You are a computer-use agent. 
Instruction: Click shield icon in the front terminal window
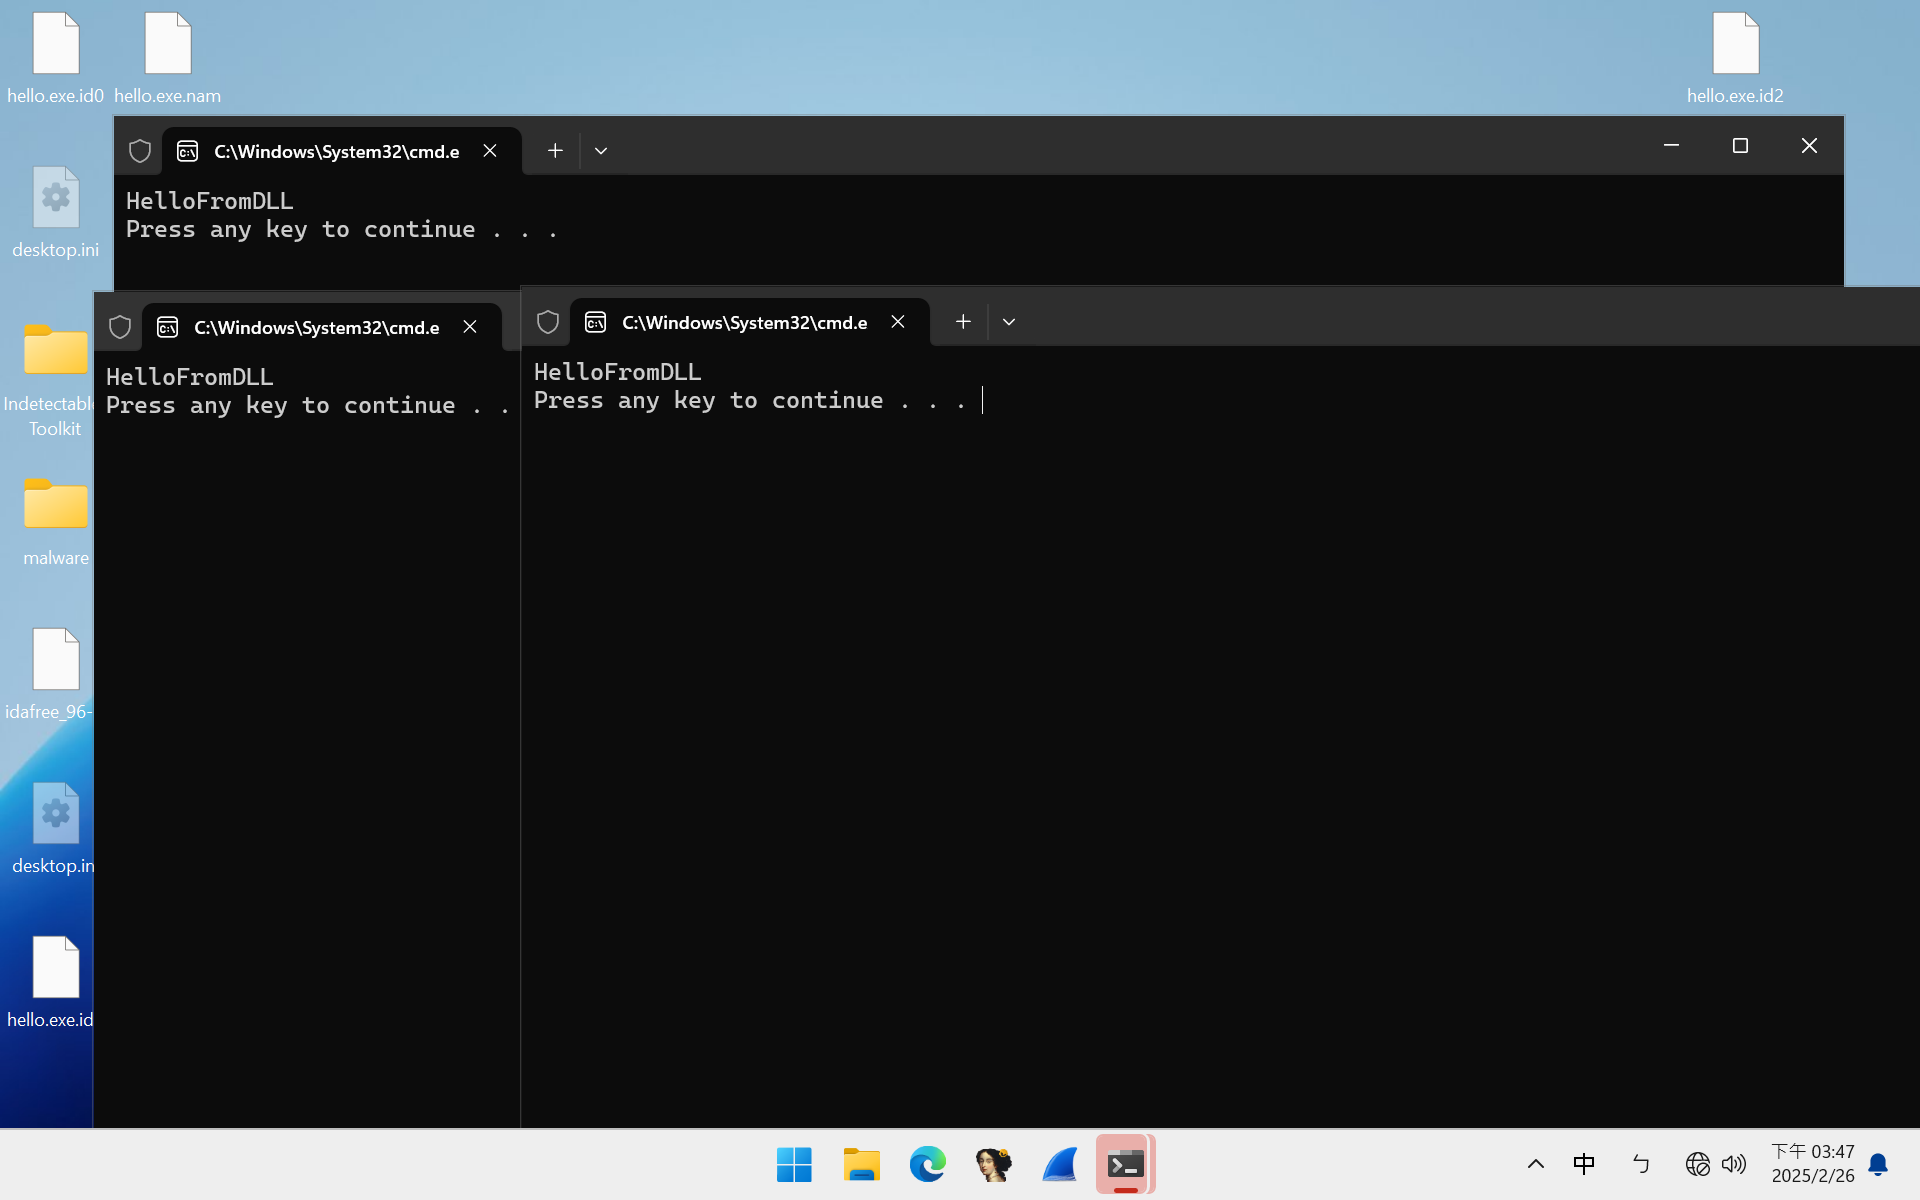point(548,322)
